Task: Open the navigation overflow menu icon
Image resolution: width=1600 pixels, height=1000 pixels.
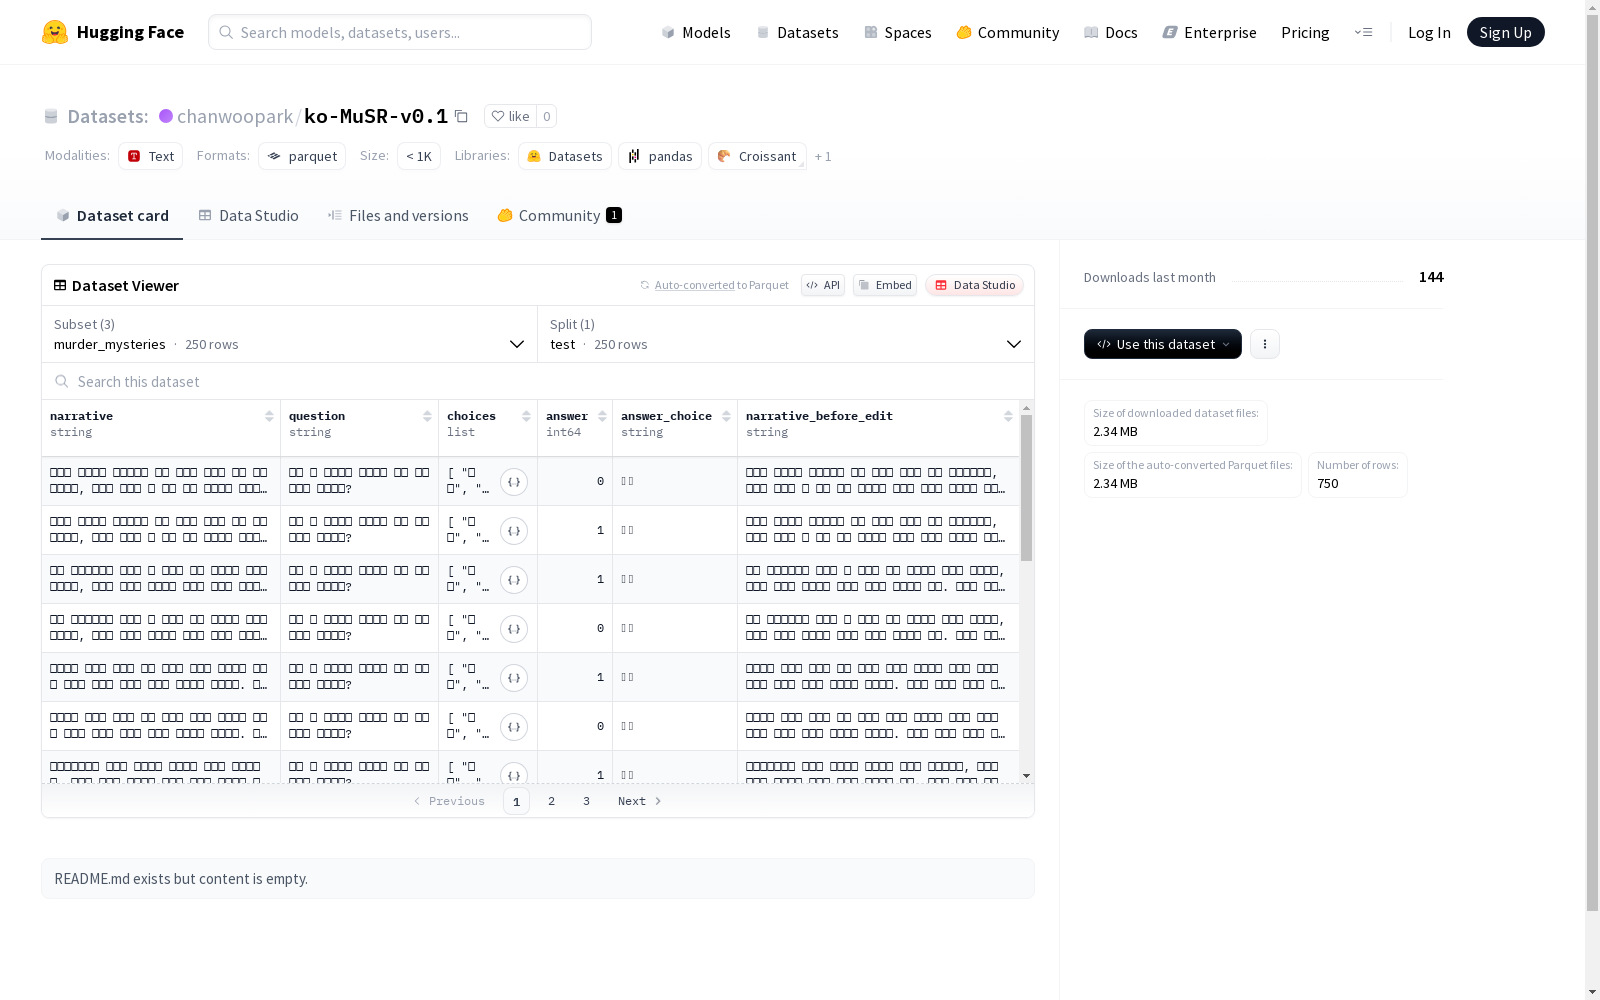Action: pyautogui.click(x=1363, y=32)
